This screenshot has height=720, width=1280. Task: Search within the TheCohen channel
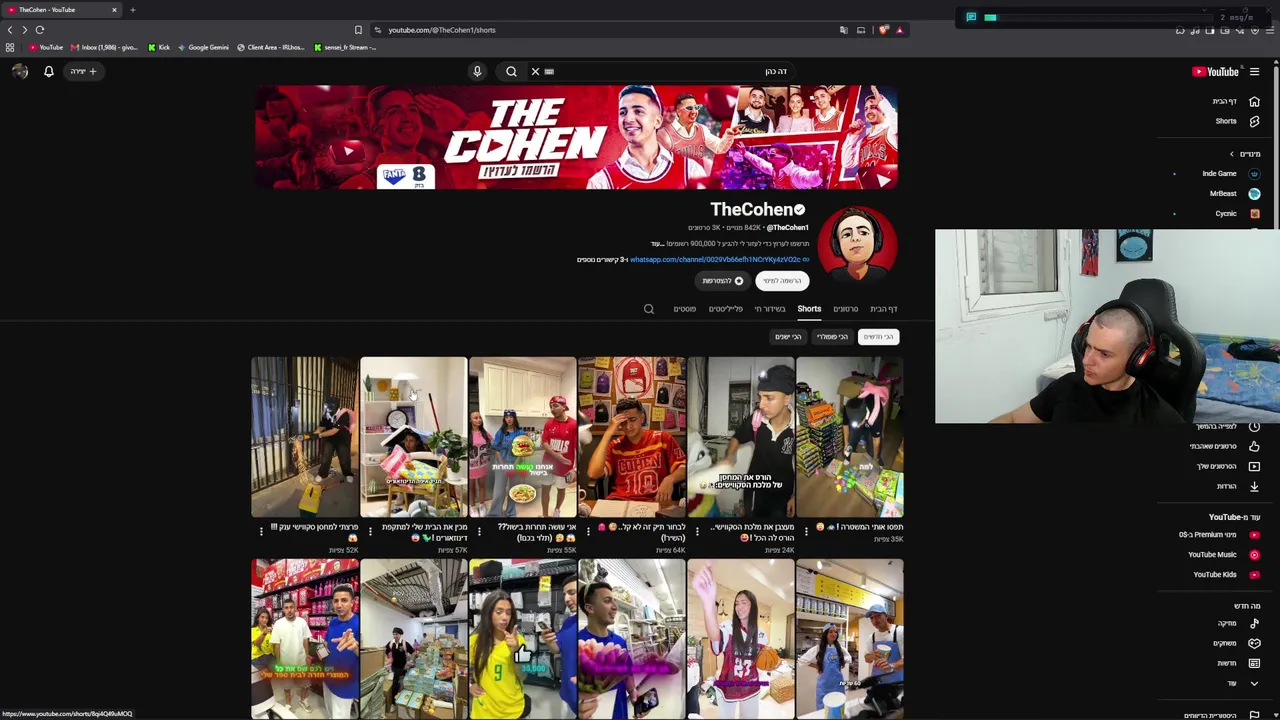649,309
